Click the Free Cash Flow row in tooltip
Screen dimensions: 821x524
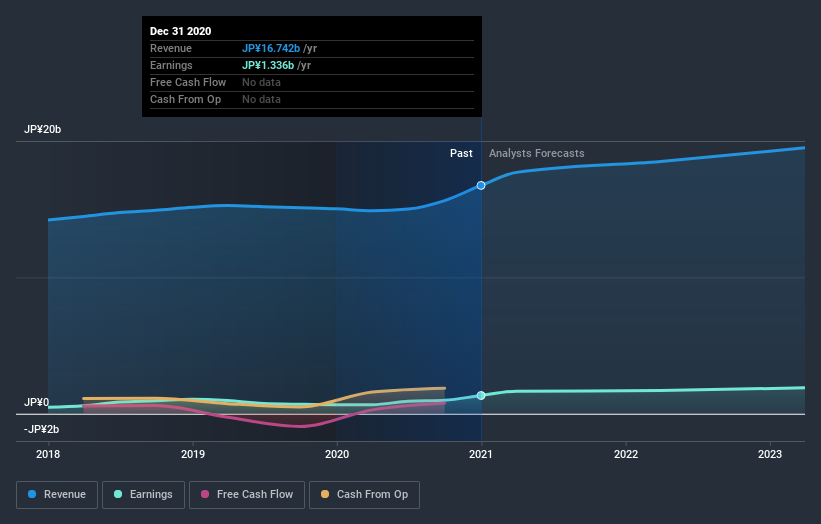312,83
